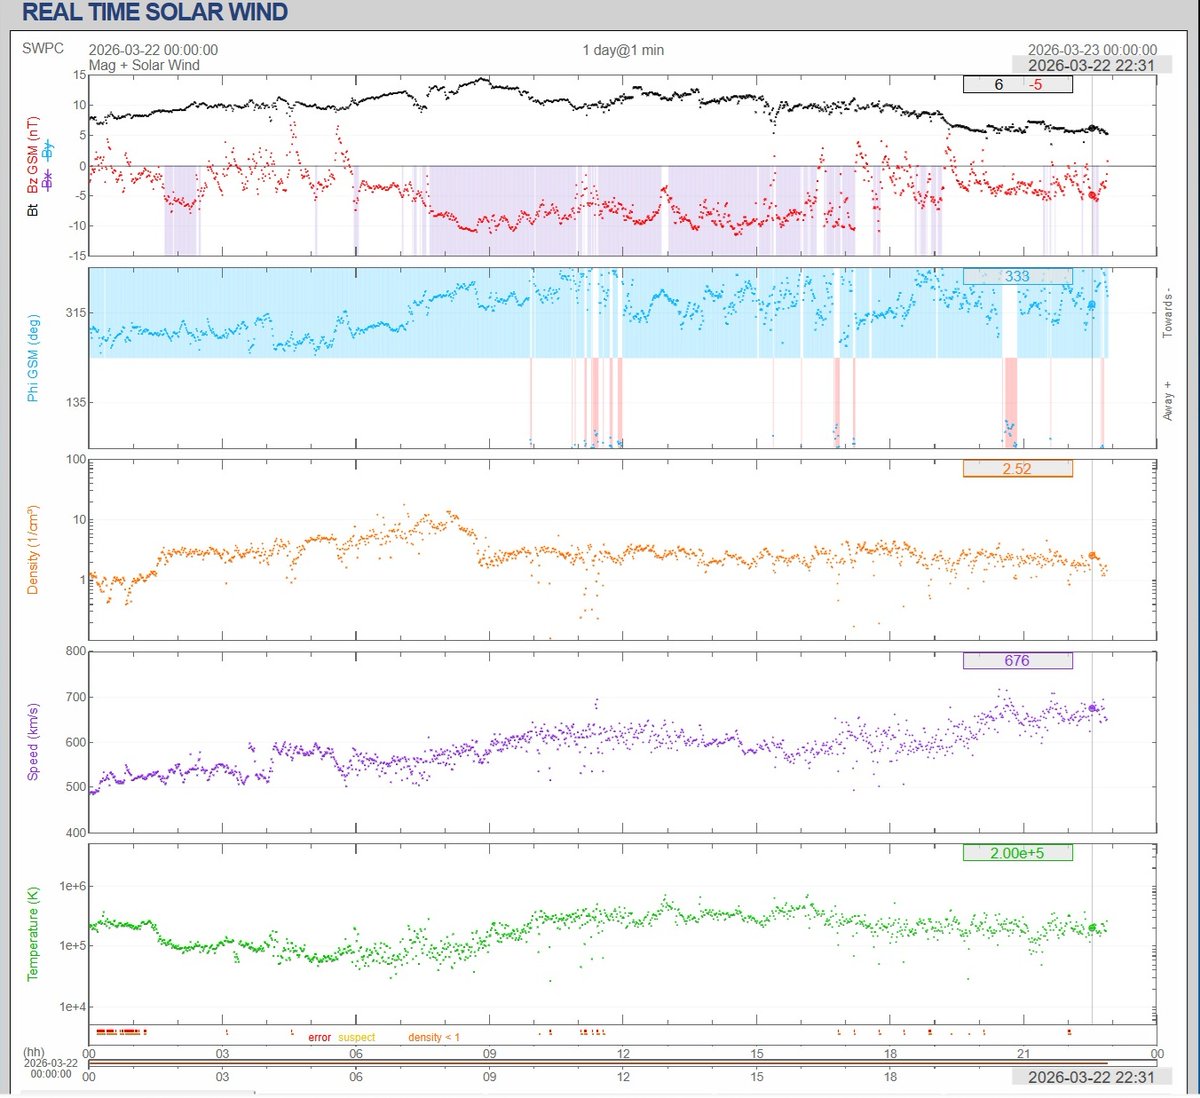Click the density < 1 legend entry
This screenshot has height=1098, width=1200.
(x=434, y=1038)
